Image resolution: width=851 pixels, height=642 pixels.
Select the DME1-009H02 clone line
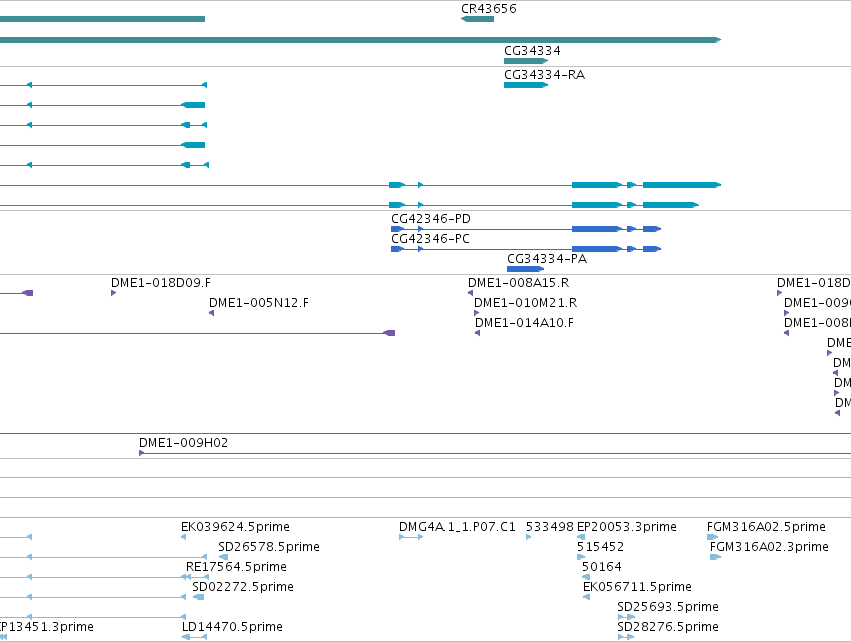pyautogui.click(x=495, y=453)
